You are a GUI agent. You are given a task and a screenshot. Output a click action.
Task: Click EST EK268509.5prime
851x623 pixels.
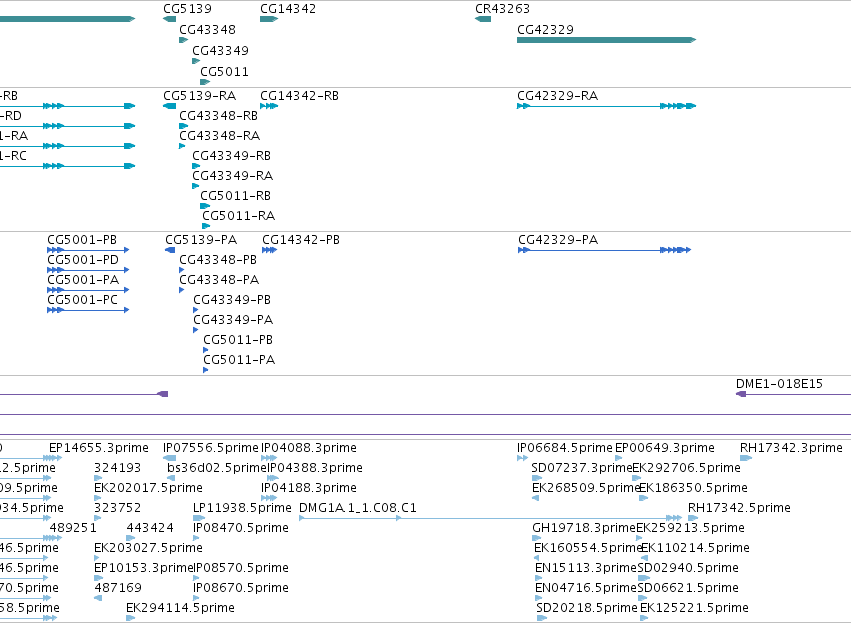pos(586,488)
